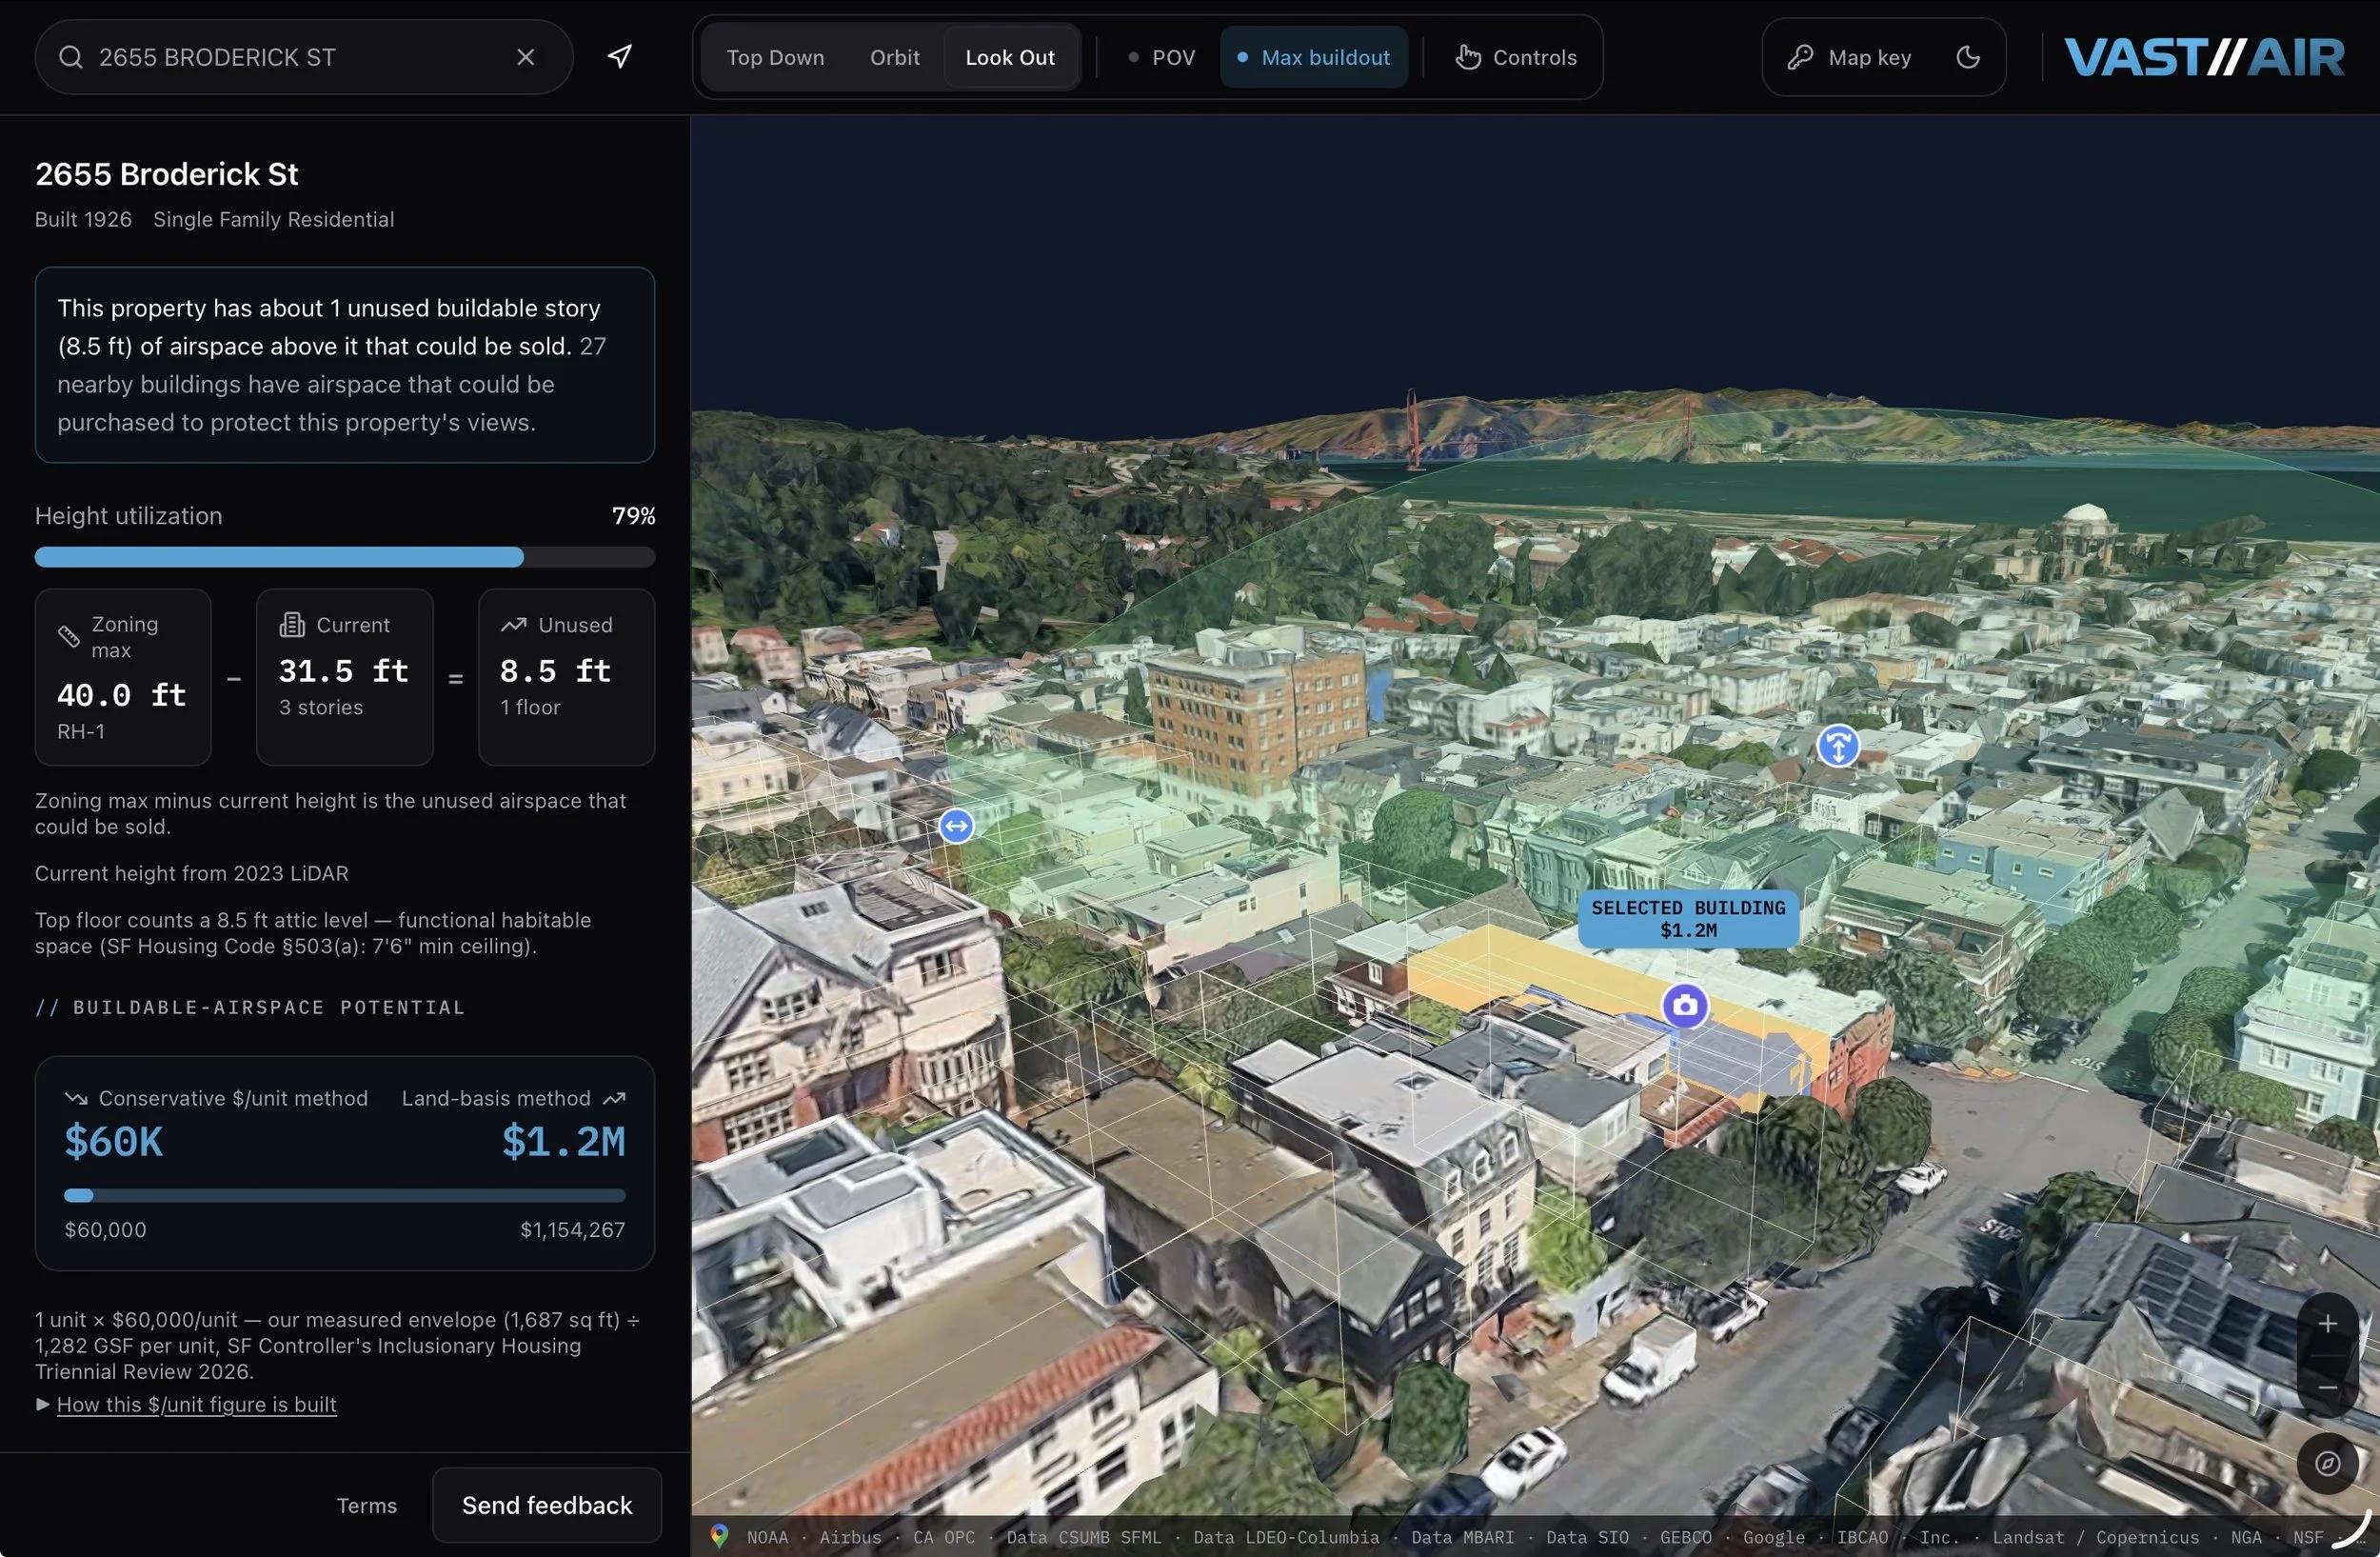Zoom out with the minus button
The image size is (2380, 1557).
(x=2327, y=1387)
